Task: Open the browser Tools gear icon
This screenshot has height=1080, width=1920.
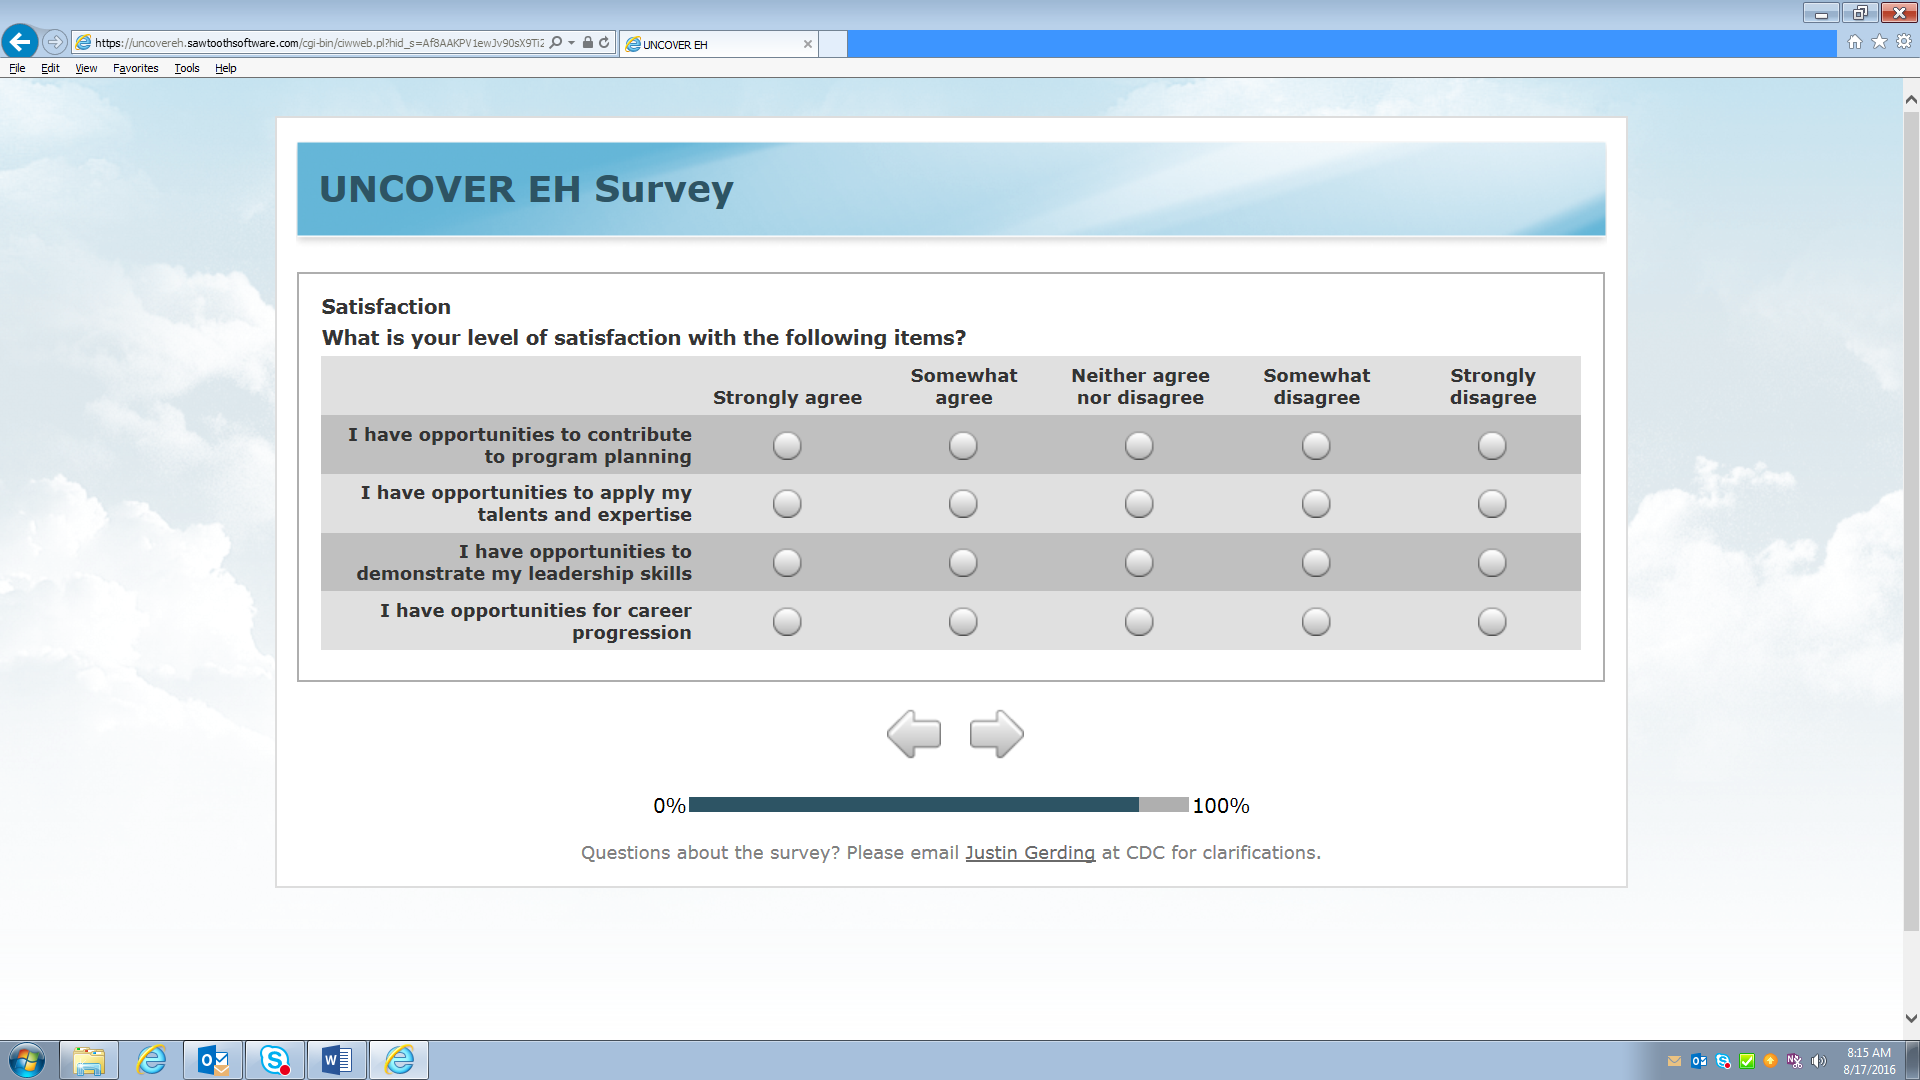Action: tap(1904, 42)
